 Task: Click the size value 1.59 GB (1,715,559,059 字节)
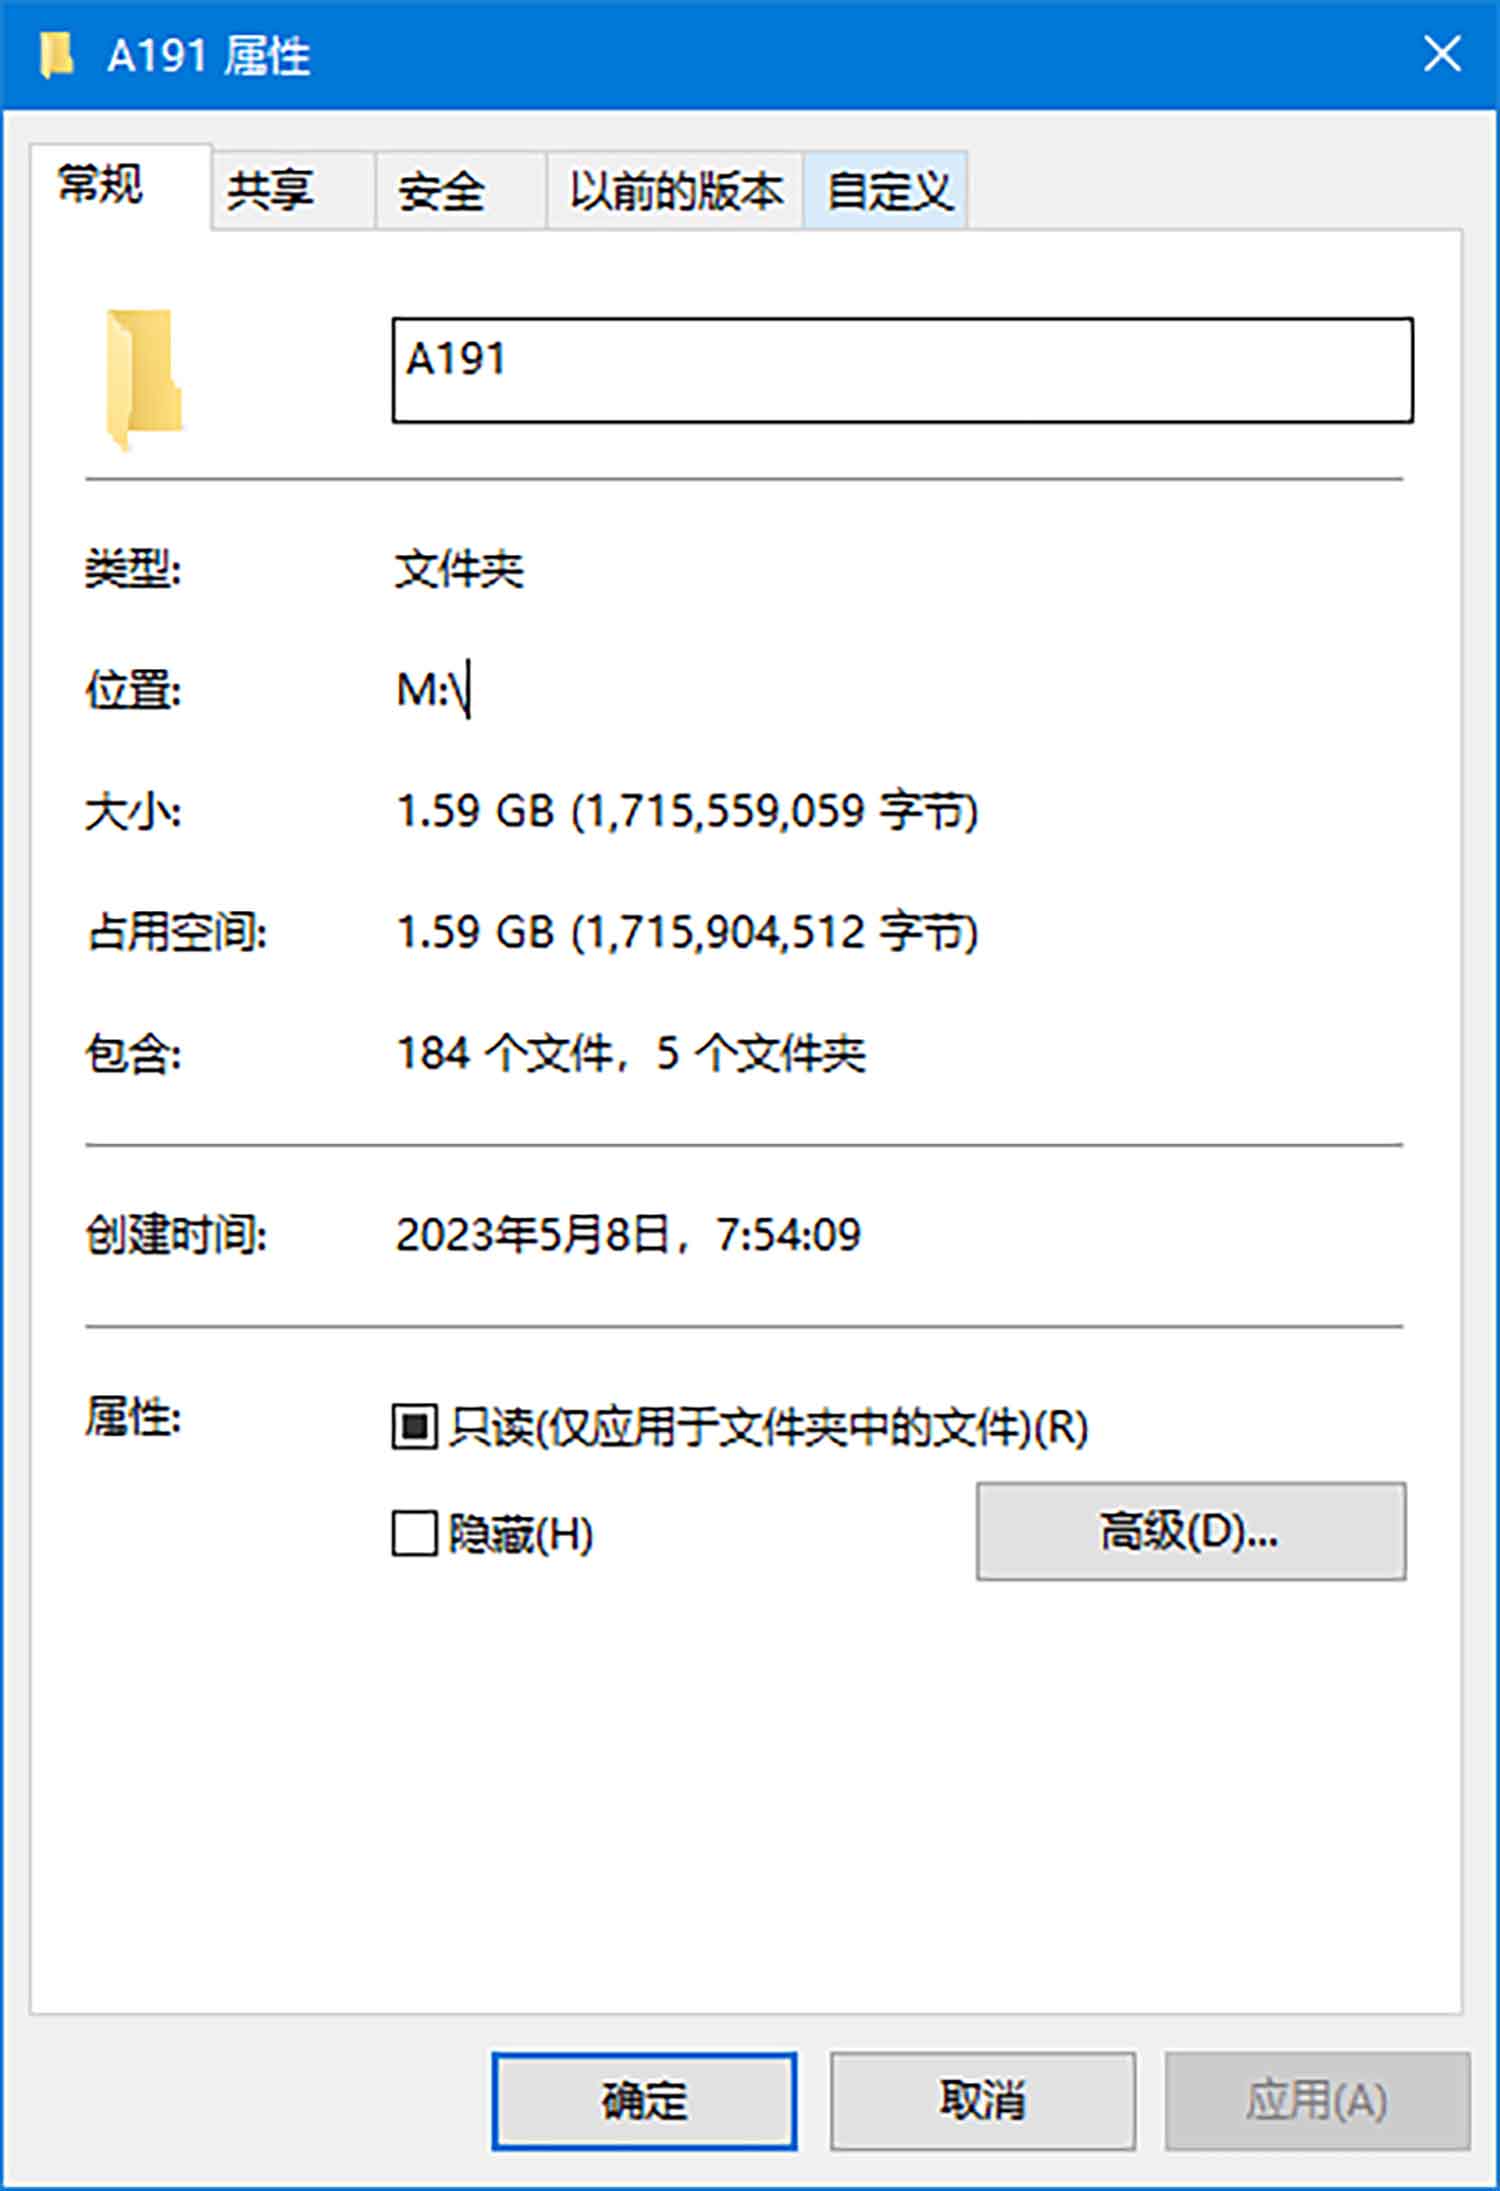click(687, 811)
